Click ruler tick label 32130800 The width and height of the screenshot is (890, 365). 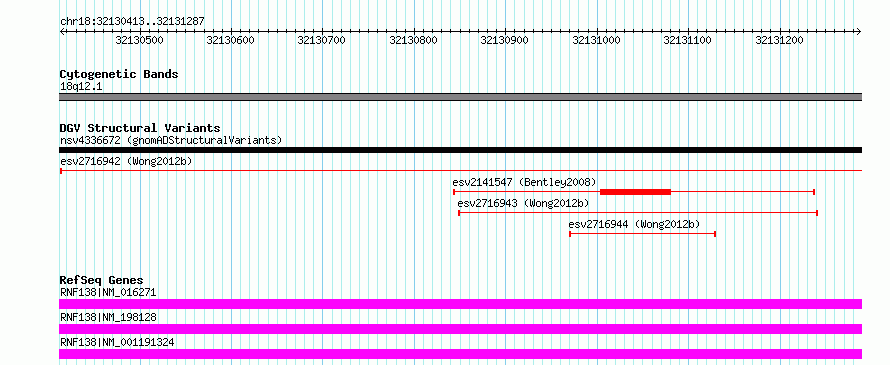pos(413,40)
